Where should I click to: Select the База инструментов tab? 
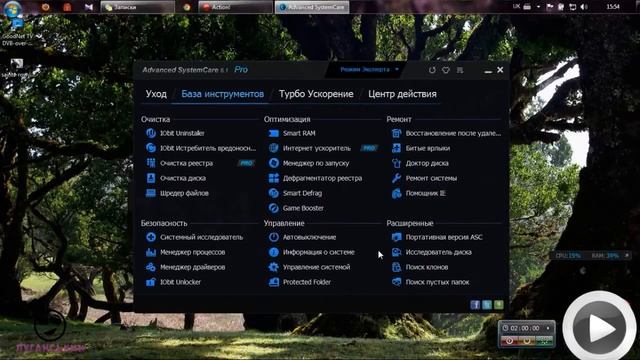coord(222,94)
